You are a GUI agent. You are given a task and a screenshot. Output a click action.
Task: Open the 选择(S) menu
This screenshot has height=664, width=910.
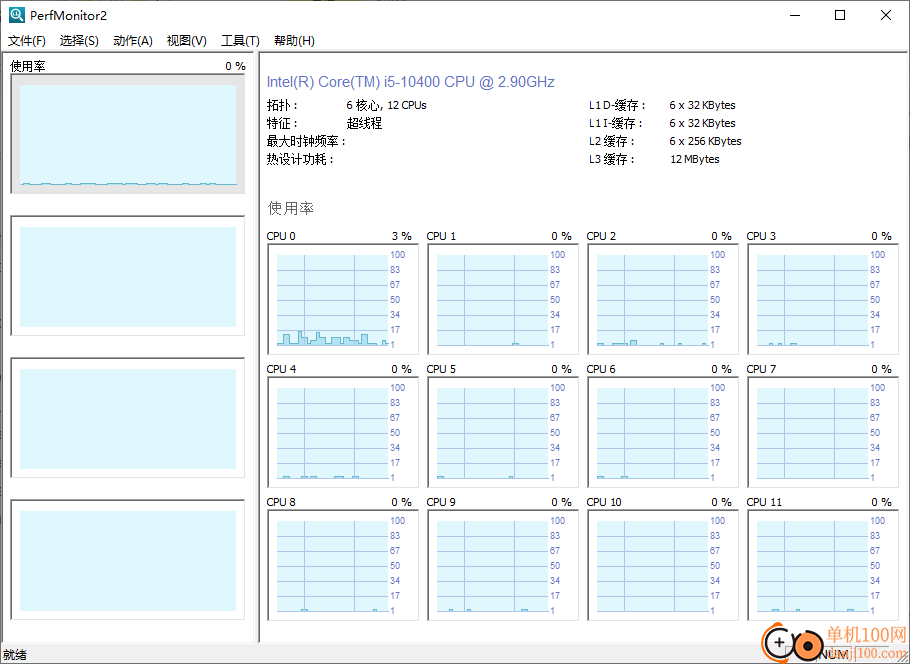point(79,41)
